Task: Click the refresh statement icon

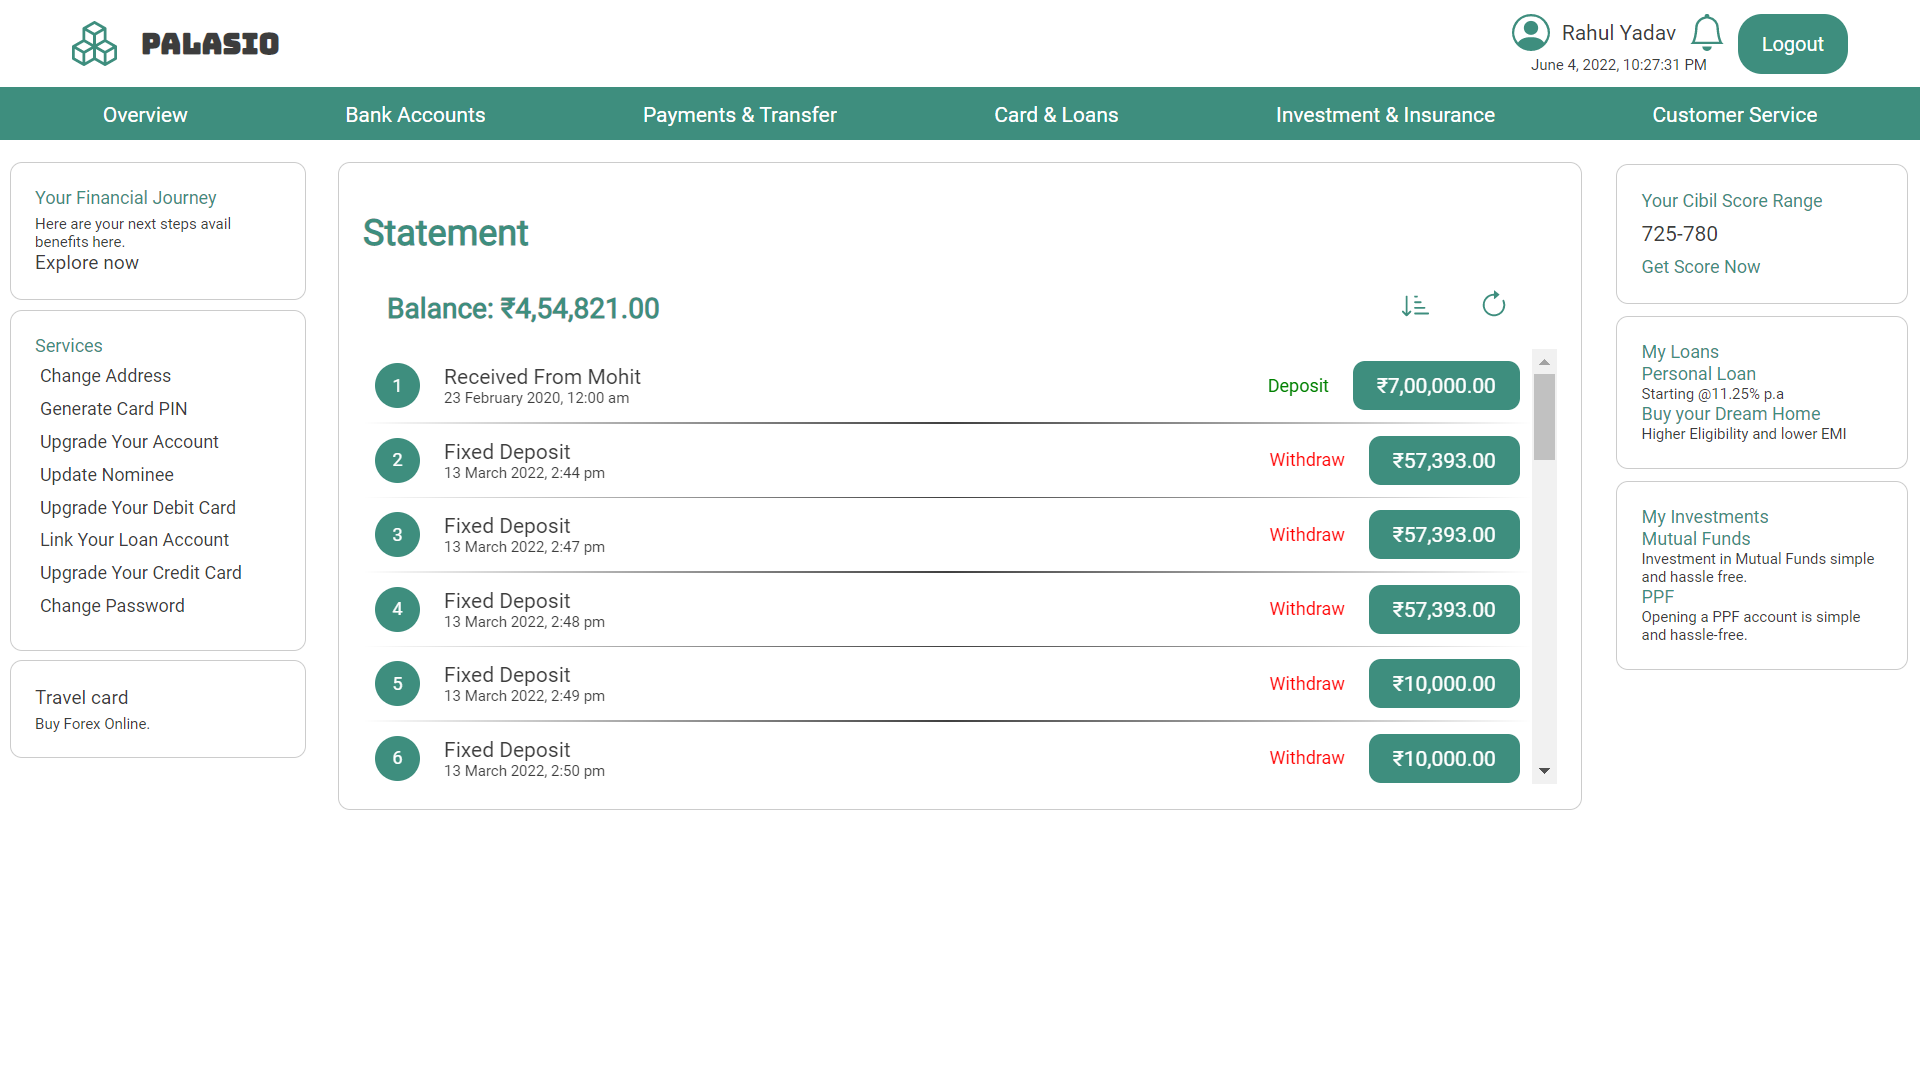Action: (x=1493, y=304)
